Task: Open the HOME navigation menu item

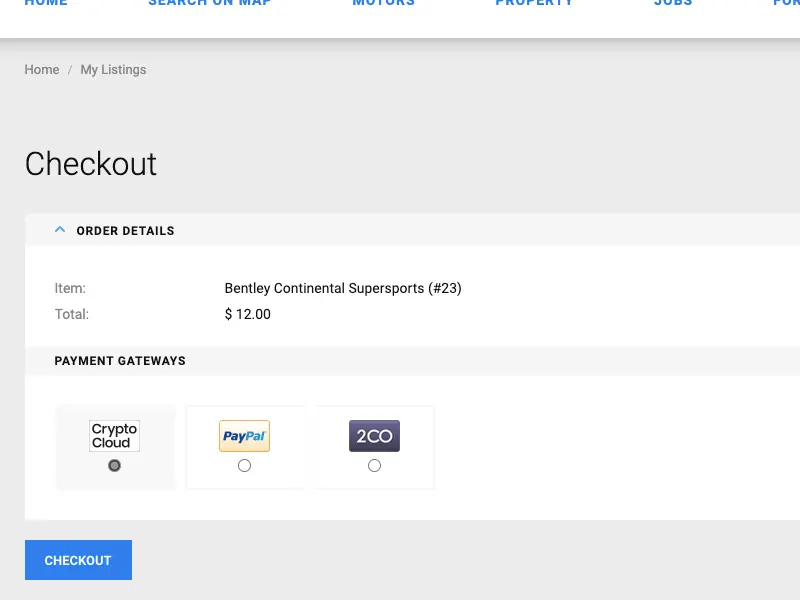Action: click(46, 3)
